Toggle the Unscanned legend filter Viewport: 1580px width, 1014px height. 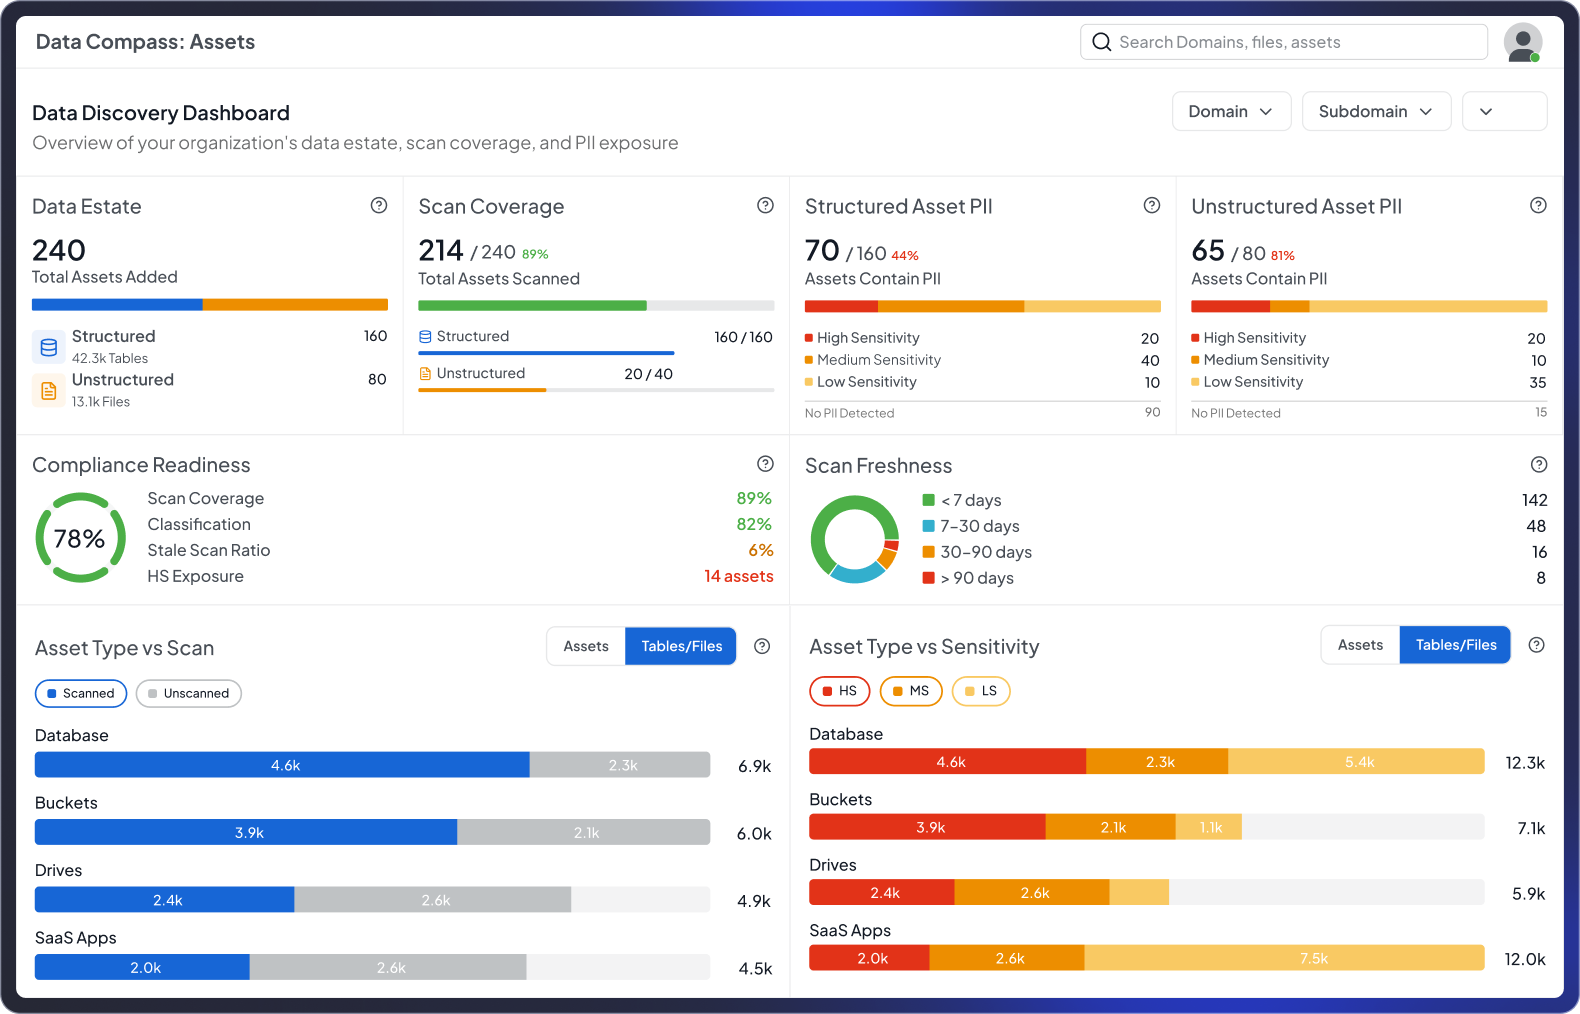tap(189, 693)
